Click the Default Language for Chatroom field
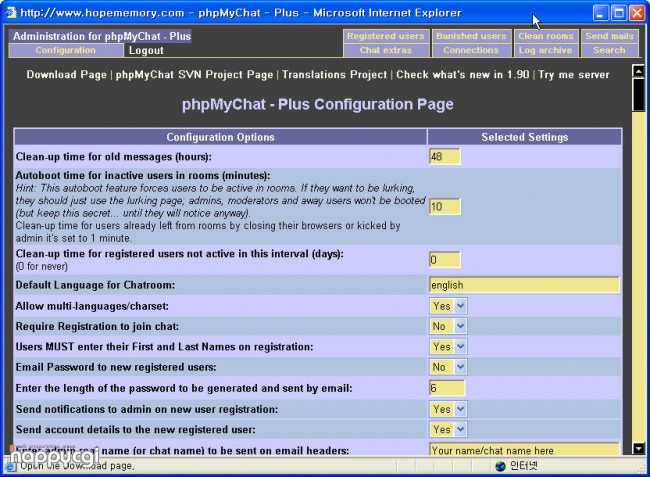The width and height of the screenshot is (650, 477). point(524,285)
